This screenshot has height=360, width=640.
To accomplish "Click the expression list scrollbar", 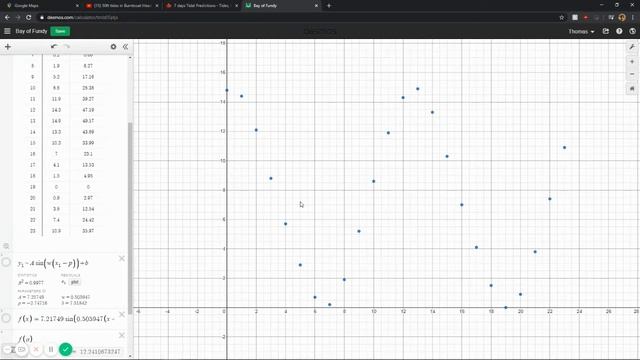I will (130, 218).
